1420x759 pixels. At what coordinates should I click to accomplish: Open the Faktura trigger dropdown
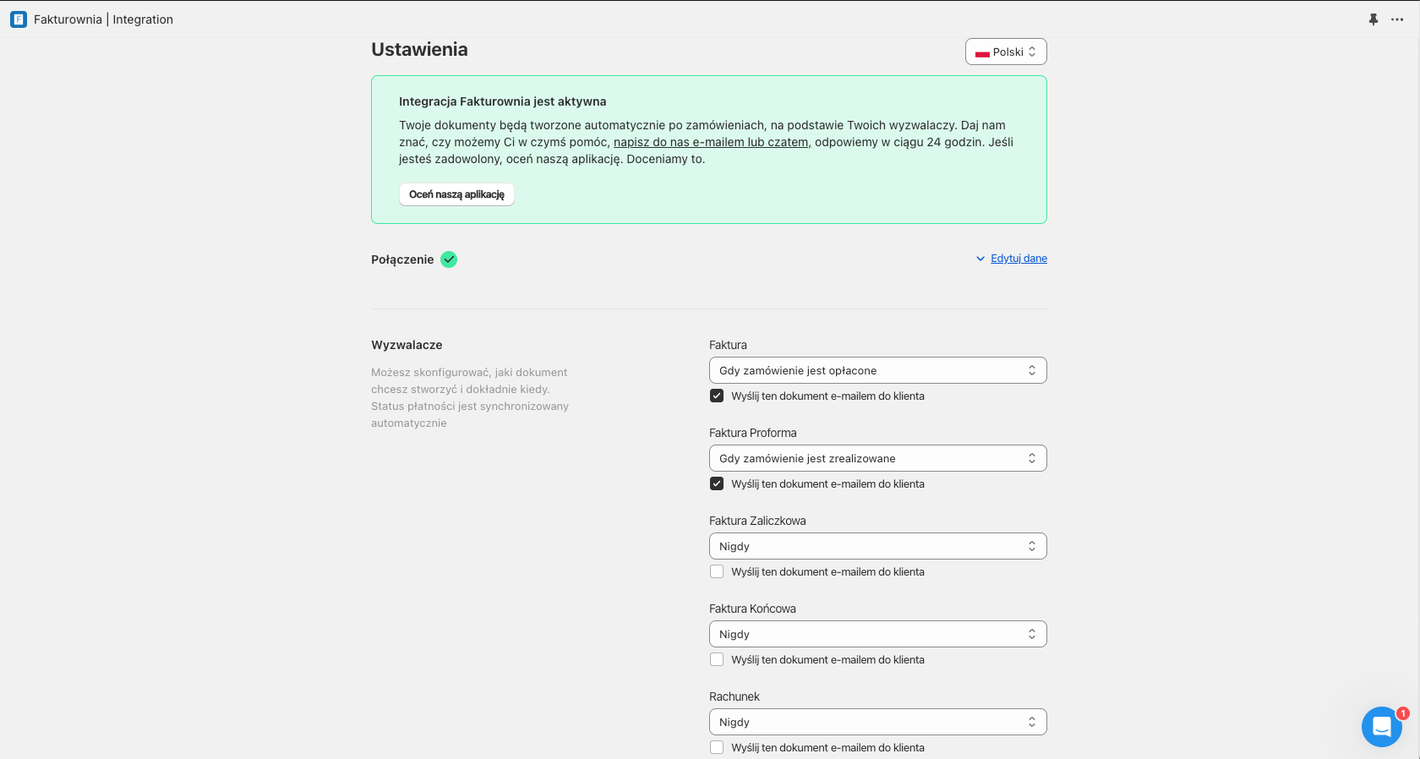click(x=877, y=370)
